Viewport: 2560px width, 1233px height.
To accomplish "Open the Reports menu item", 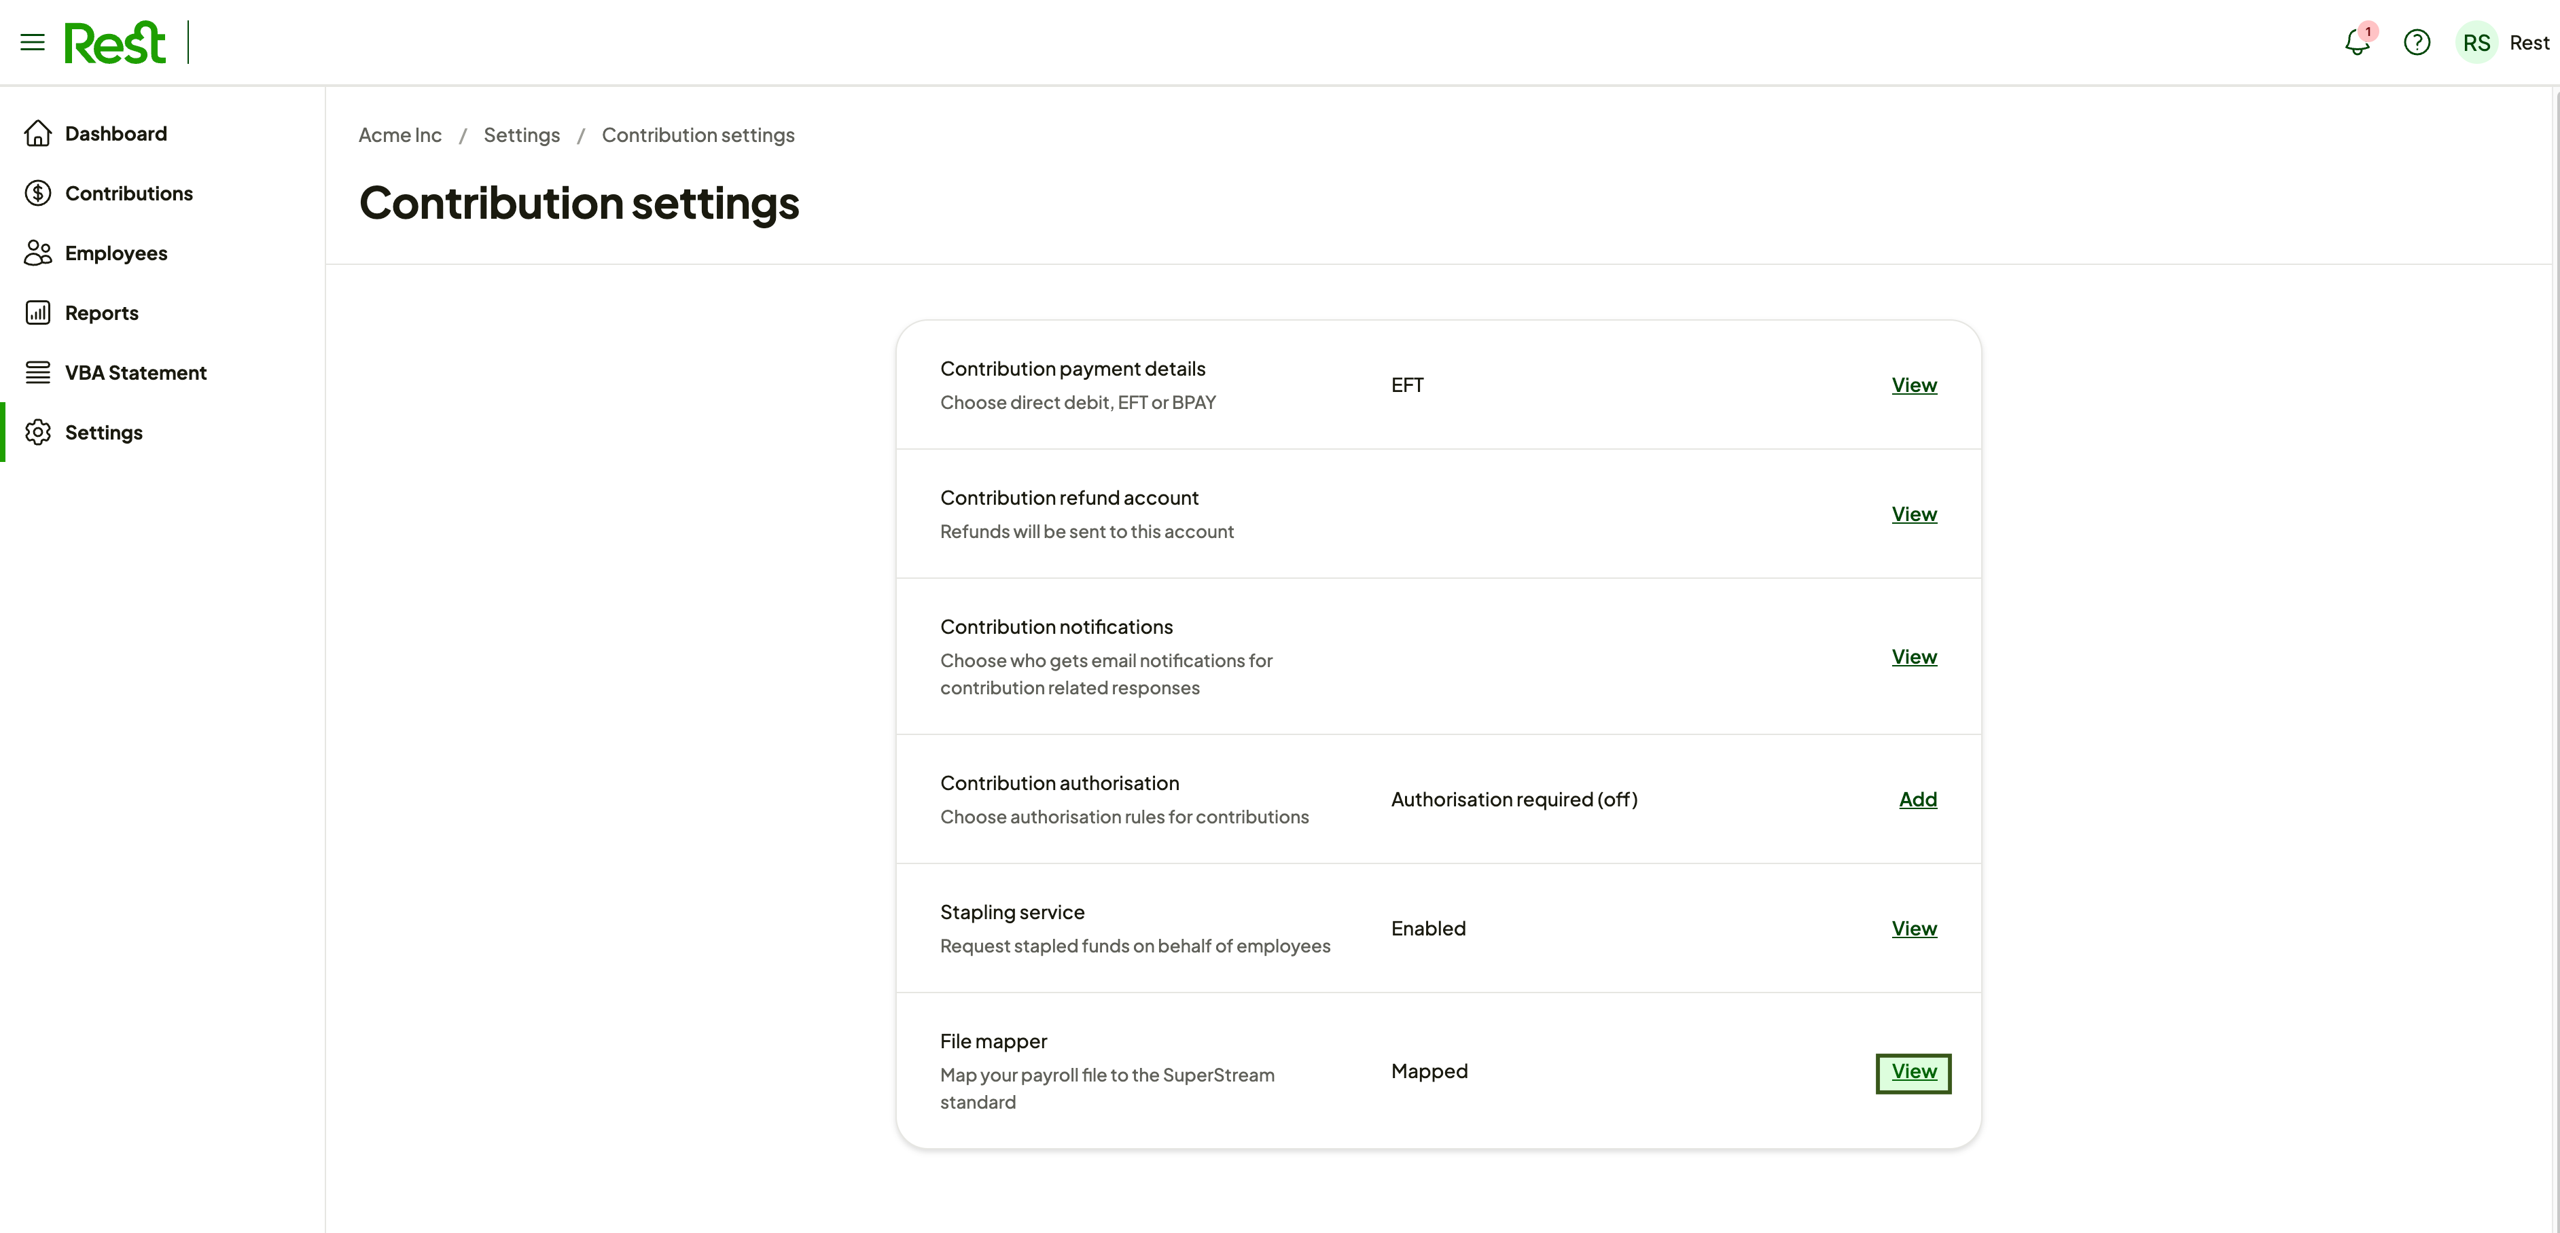I will (x=102, y=313).
